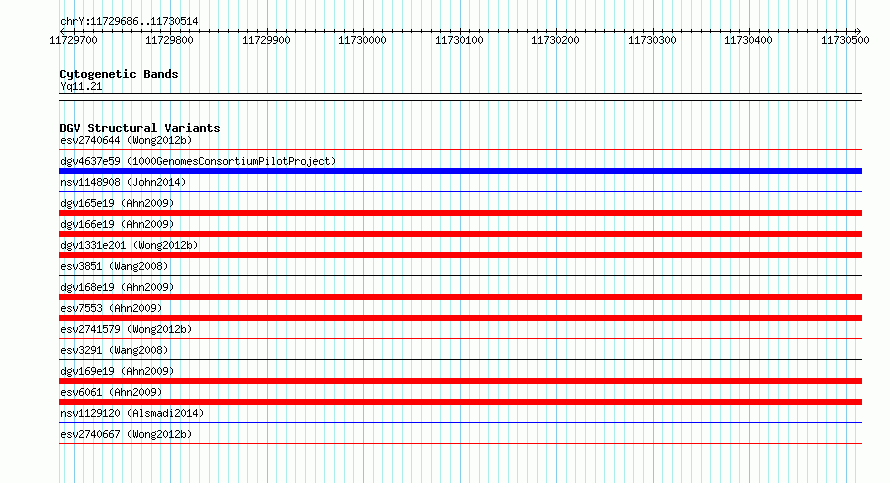Click the red bar under dgv1331e201

[x=460, y=255]
